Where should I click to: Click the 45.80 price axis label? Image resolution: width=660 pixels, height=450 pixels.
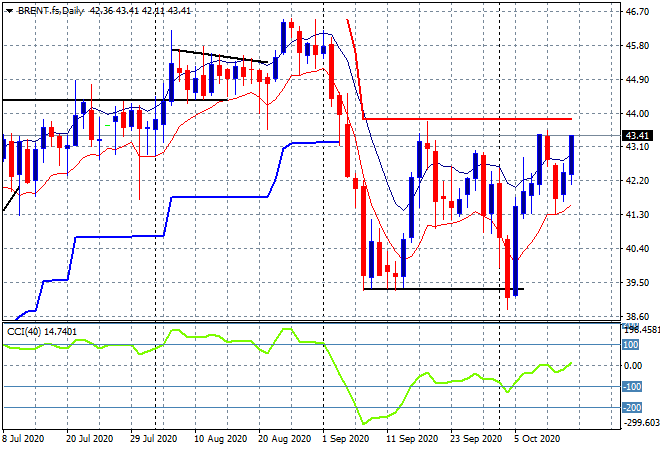point(637,45)
